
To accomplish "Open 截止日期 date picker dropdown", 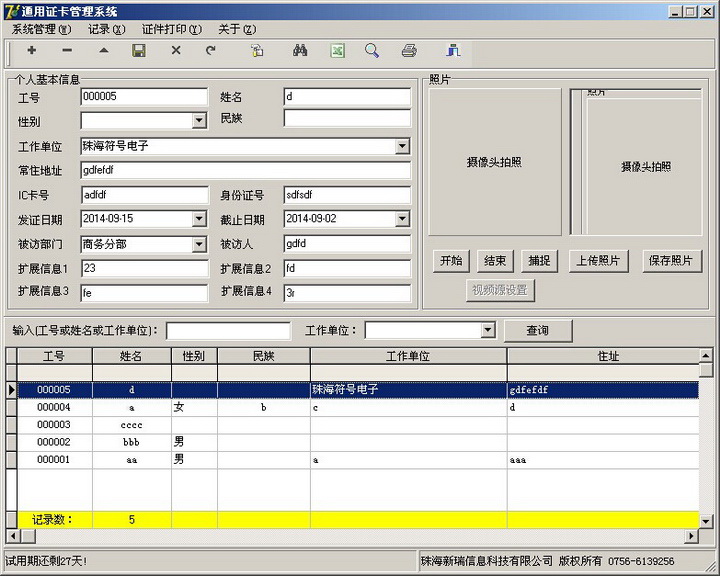I will (402, 219).
